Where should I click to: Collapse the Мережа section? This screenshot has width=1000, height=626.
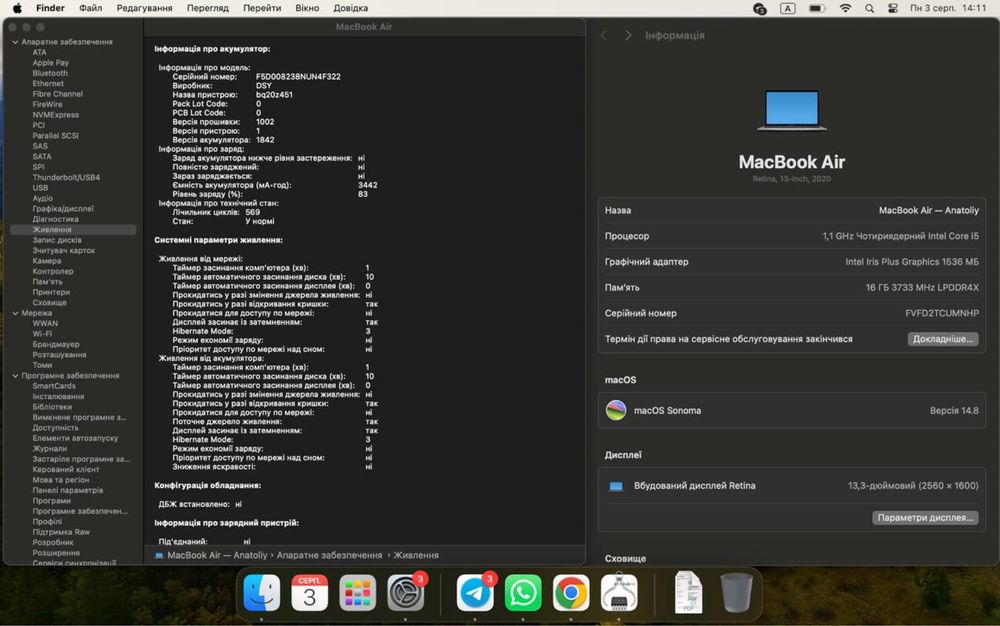pyautogui.click(x=15, y=313)
